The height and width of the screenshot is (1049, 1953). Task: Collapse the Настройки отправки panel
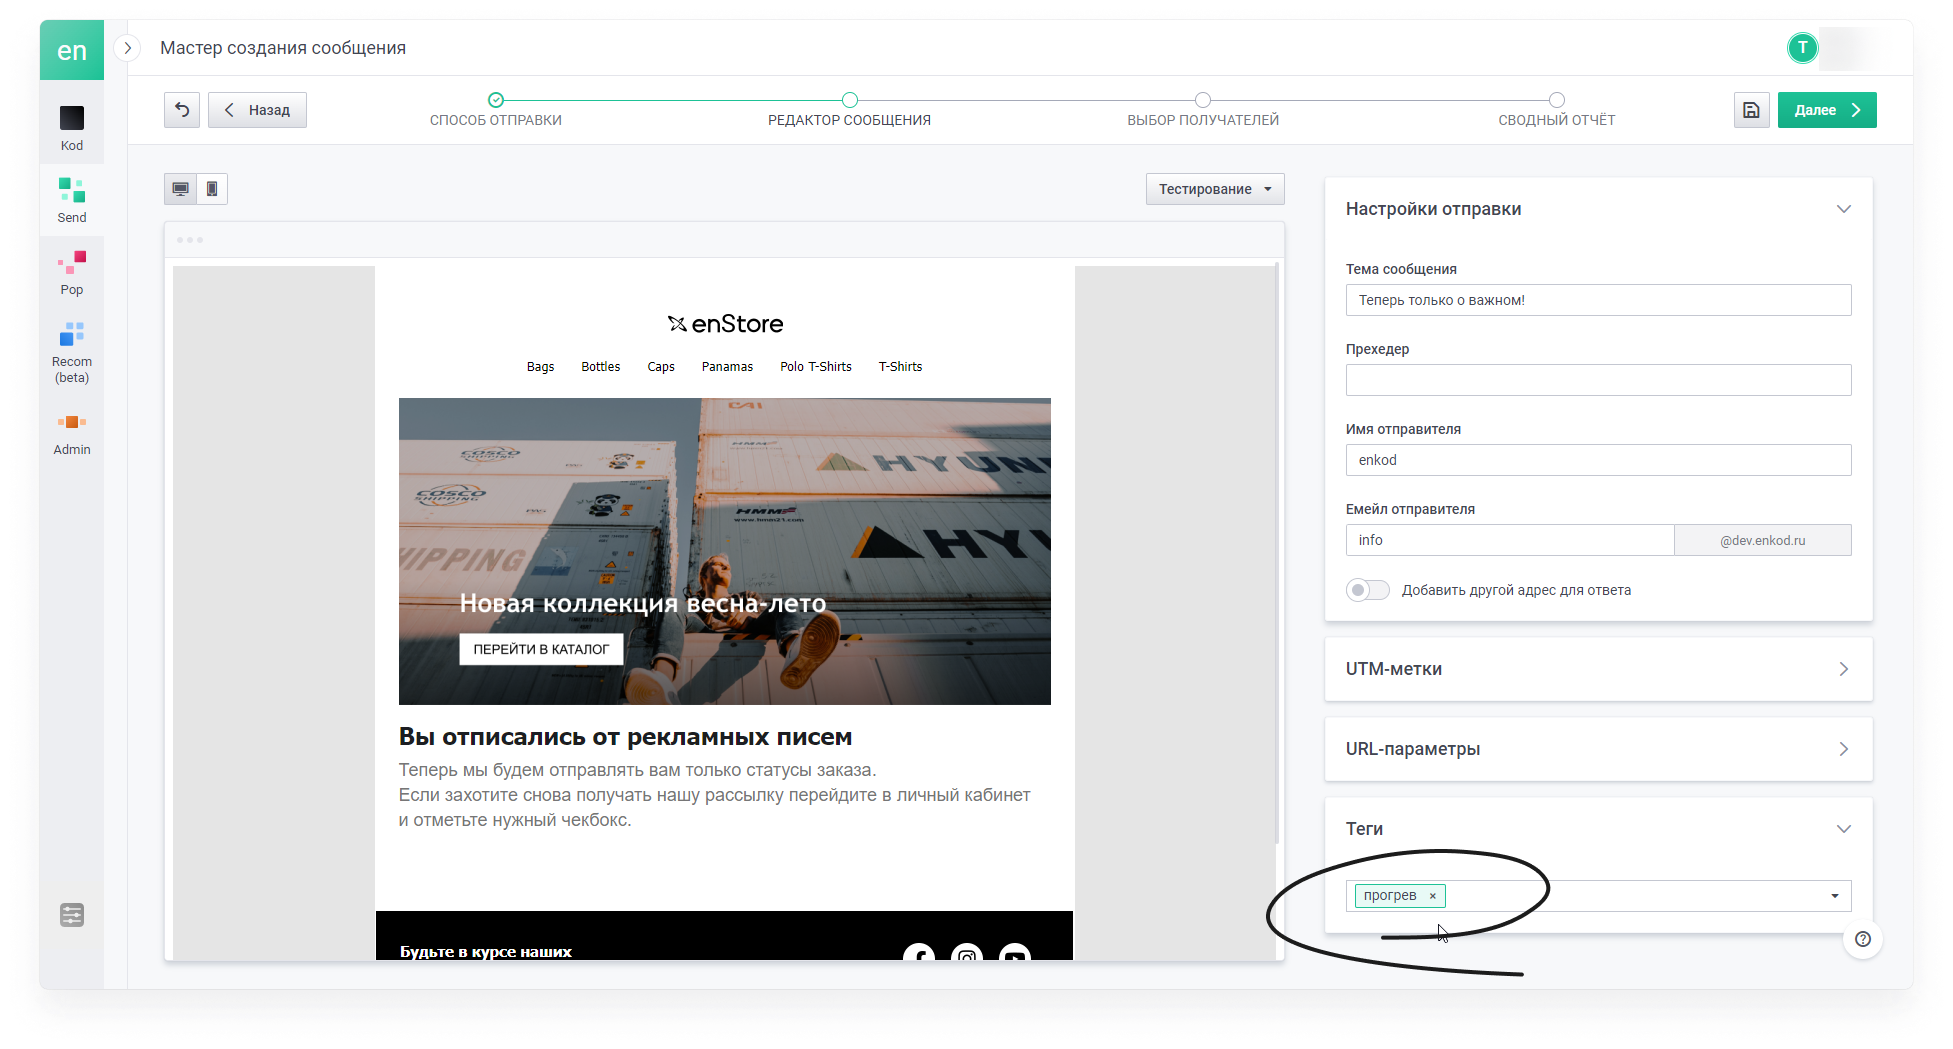(1844, 209)
